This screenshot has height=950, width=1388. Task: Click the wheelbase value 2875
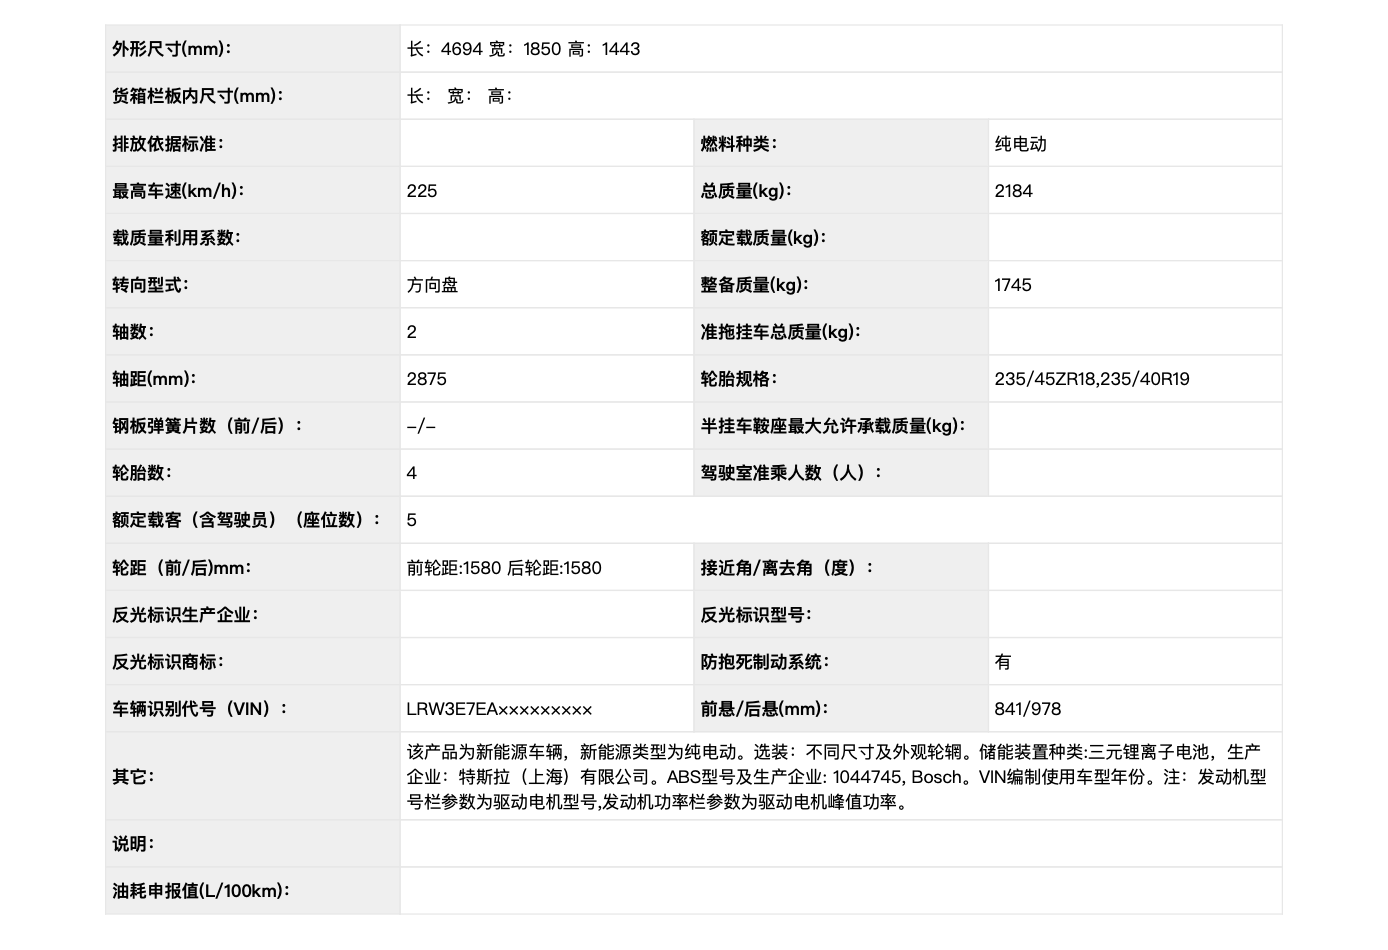(x=426, y=379)
